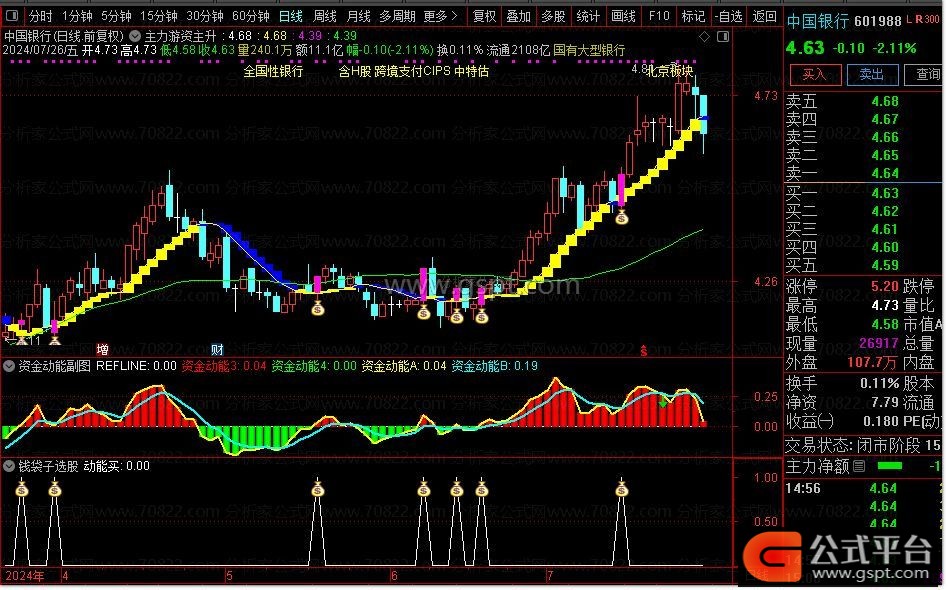Click the month 5 marker on time axis

tap(229, 575)
